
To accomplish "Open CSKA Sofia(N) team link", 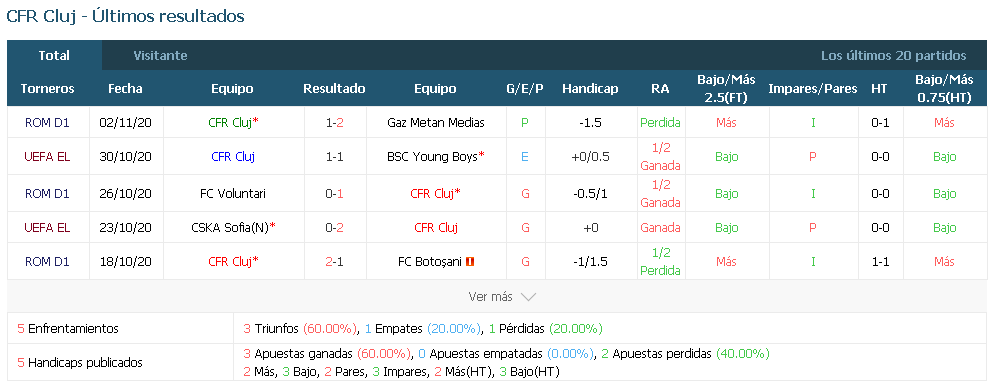I will pos(232,227).
